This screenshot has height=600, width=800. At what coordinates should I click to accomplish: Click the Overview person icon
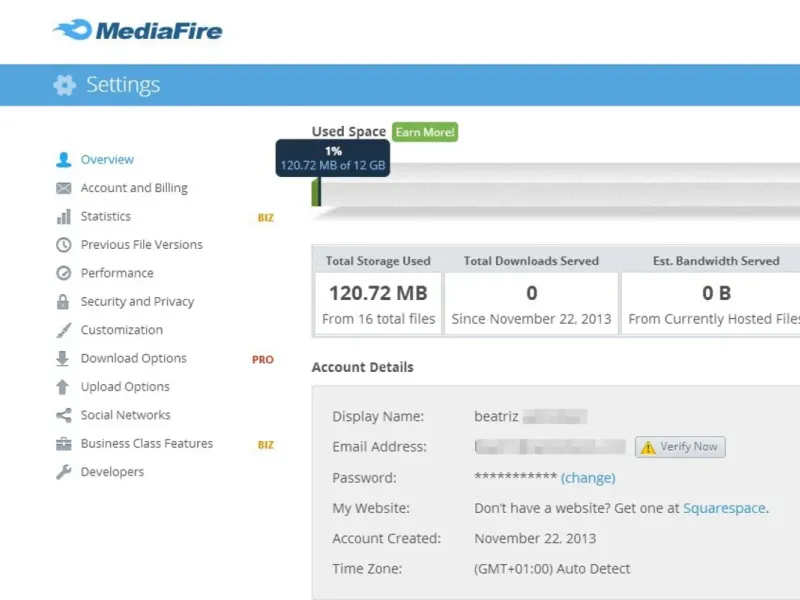(64, 160)
